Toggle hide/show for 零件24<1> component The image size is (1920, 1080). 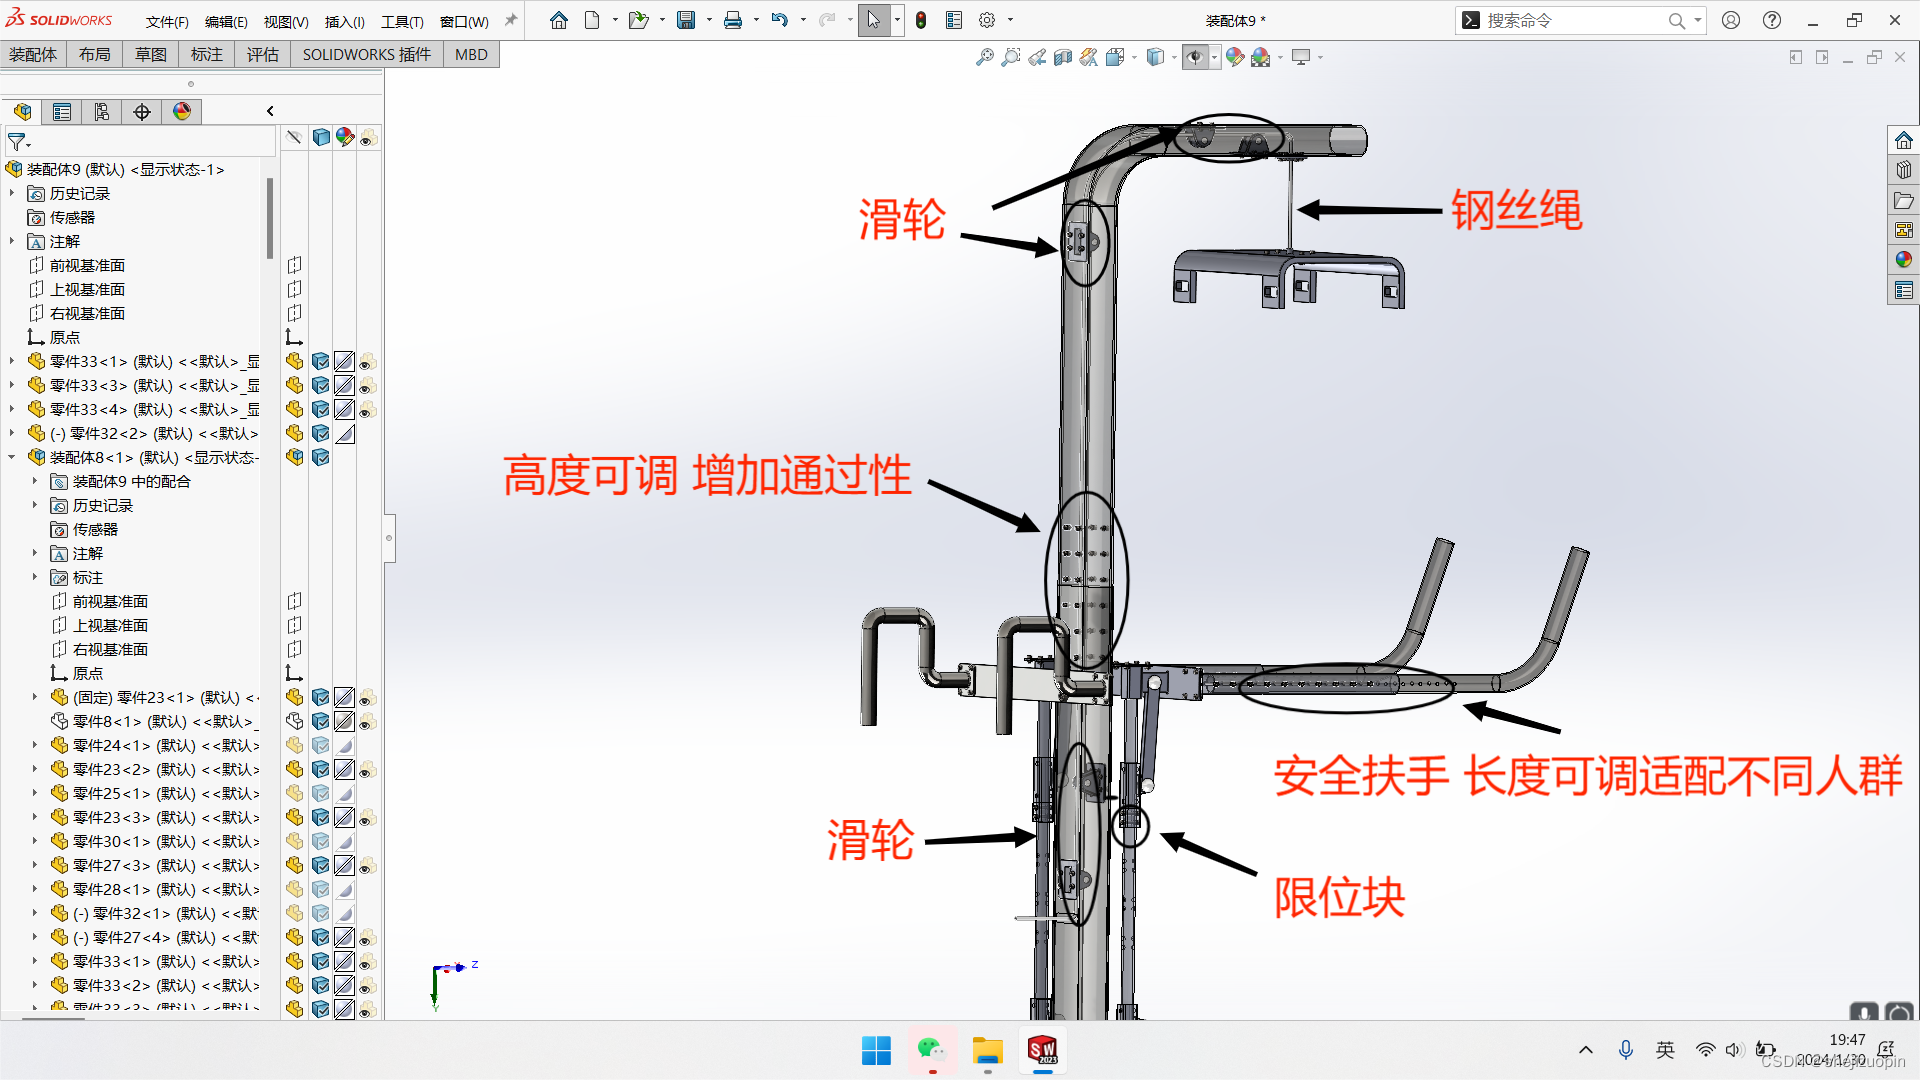295,745
